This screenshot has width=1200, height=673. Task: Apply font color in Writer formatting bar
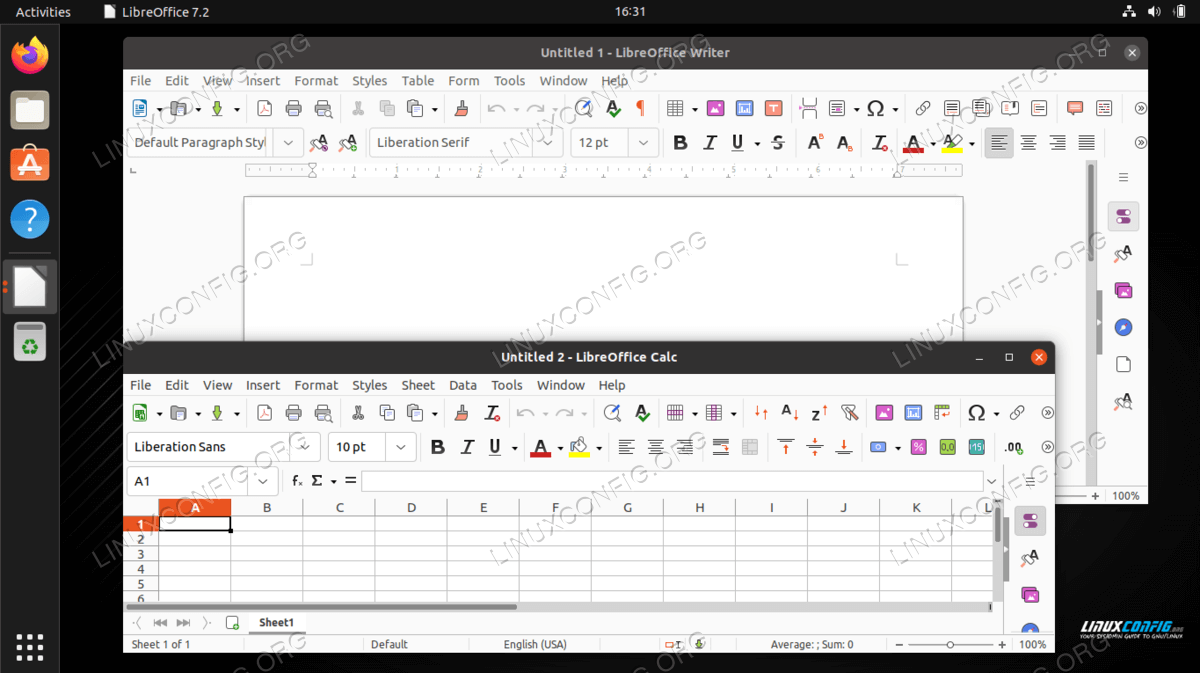coord(912,143)
